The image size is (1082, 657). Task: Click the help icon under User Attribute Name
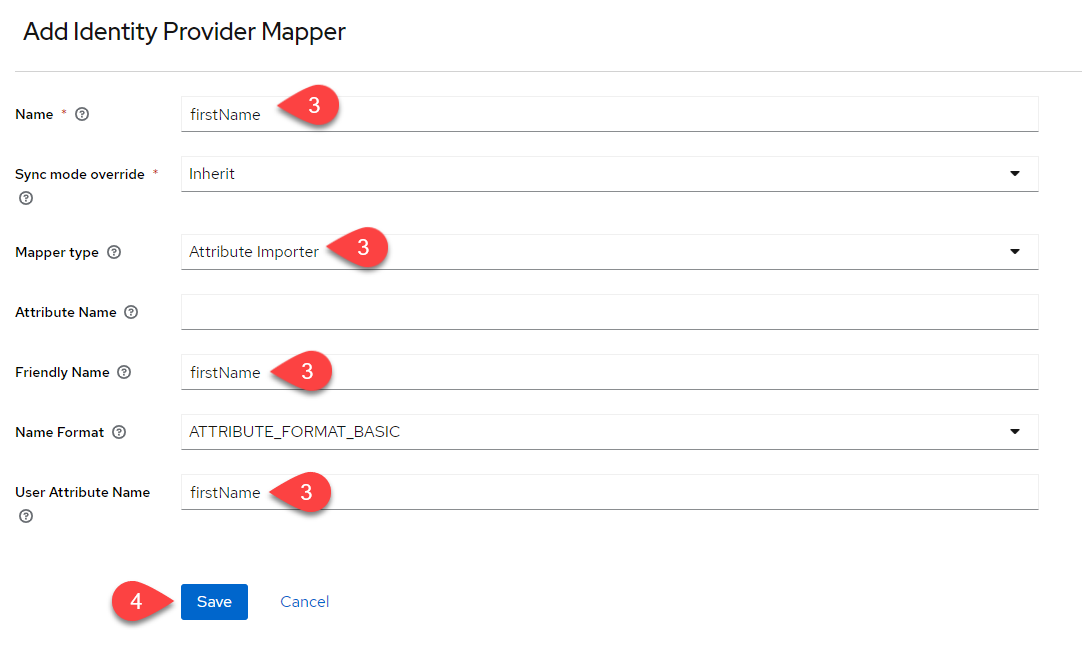coord(26,516)
